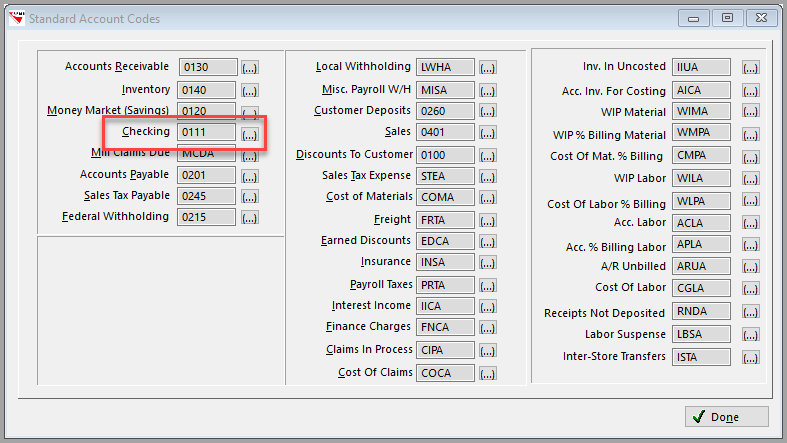Select the Federal Withholding field 0215
Viewport: 787px width, 443px height.
206,217
